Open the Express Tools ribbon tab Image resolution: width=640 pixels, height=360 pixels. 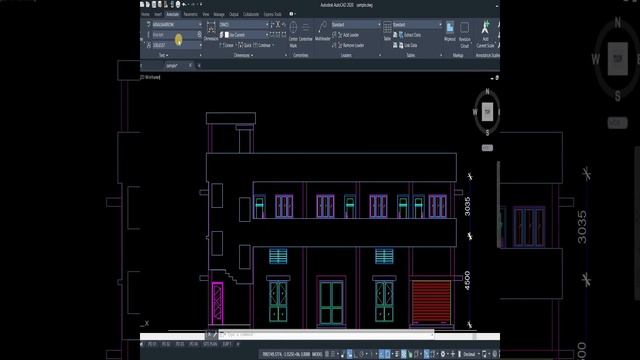(x=273, y=14)
